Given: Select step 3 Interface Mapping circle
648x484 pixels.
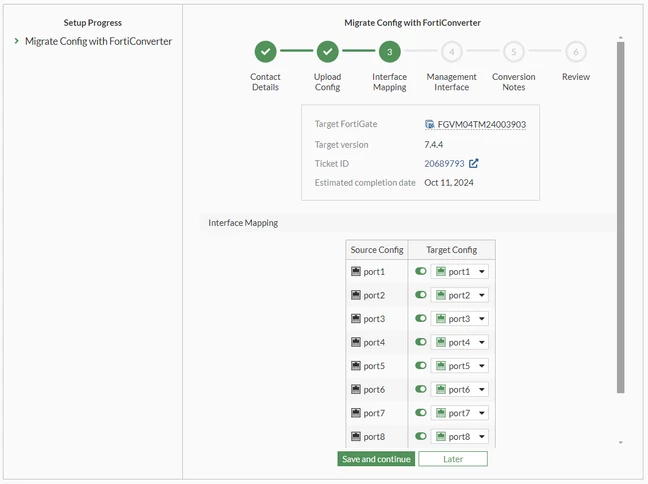Looking at the screenshot, I should [x=389, y=52].
